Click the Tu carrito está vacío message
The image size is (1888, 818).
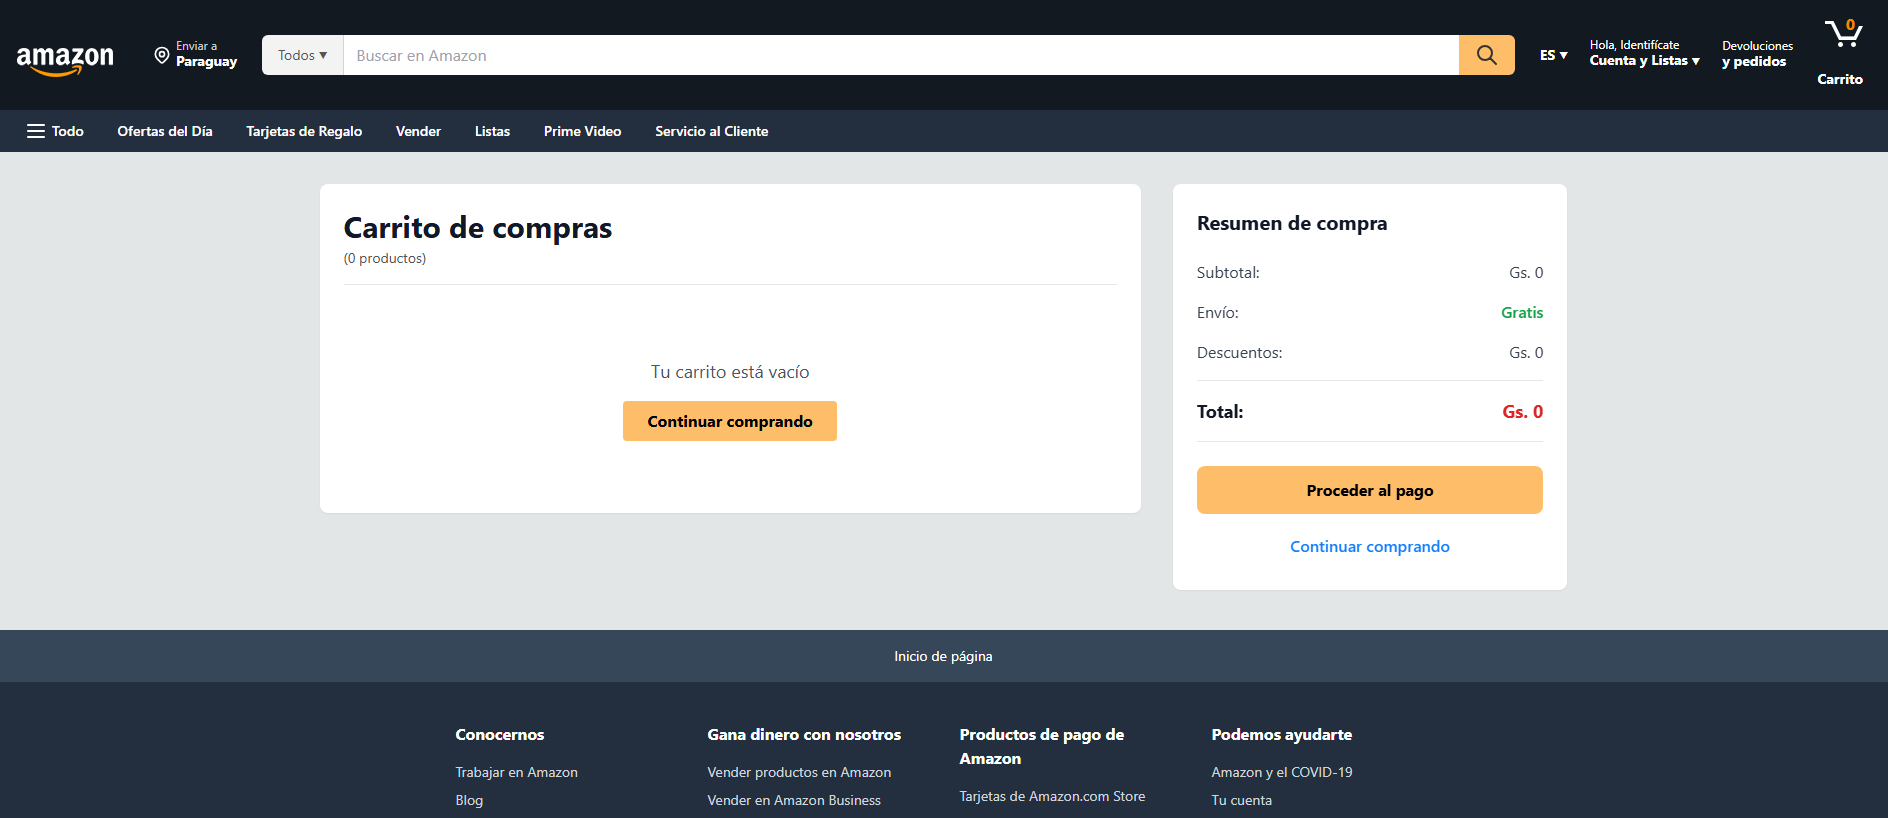click(x=730, y=372)
